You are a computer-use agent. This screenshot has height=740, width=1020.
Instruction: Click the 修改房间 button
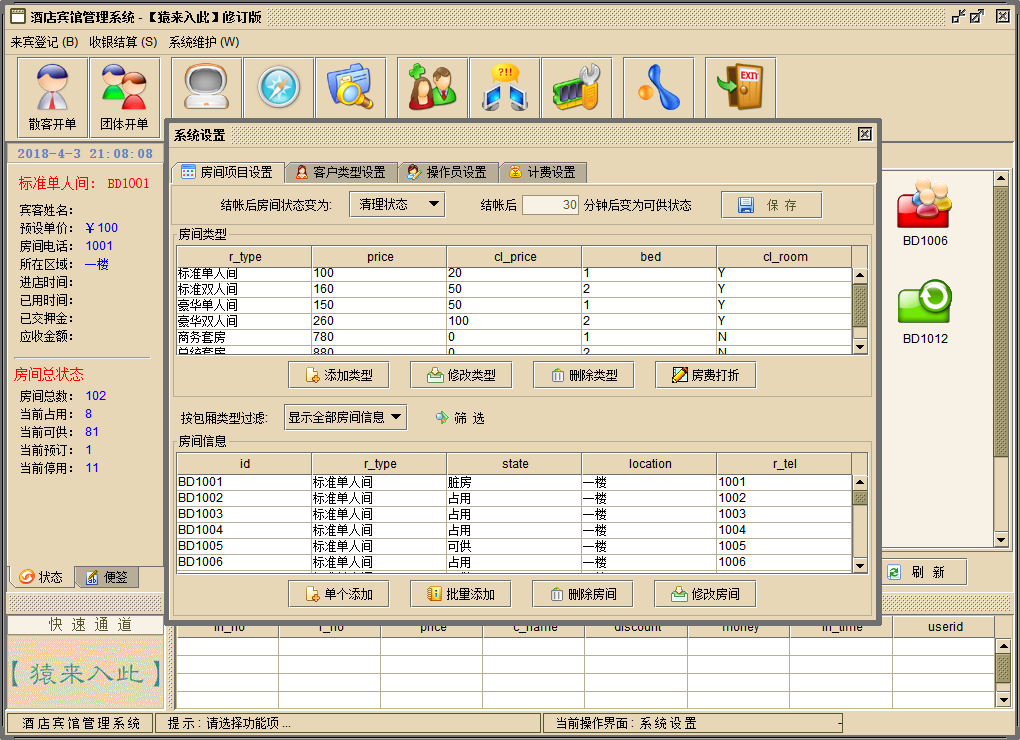[x=705, y=594]
